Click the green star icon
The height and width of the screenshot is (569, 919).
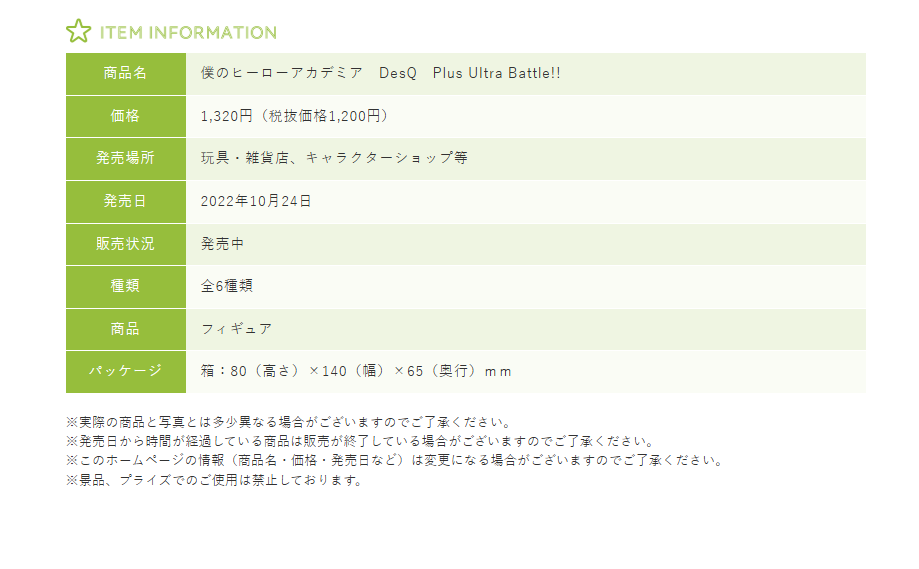coord(78,31)
